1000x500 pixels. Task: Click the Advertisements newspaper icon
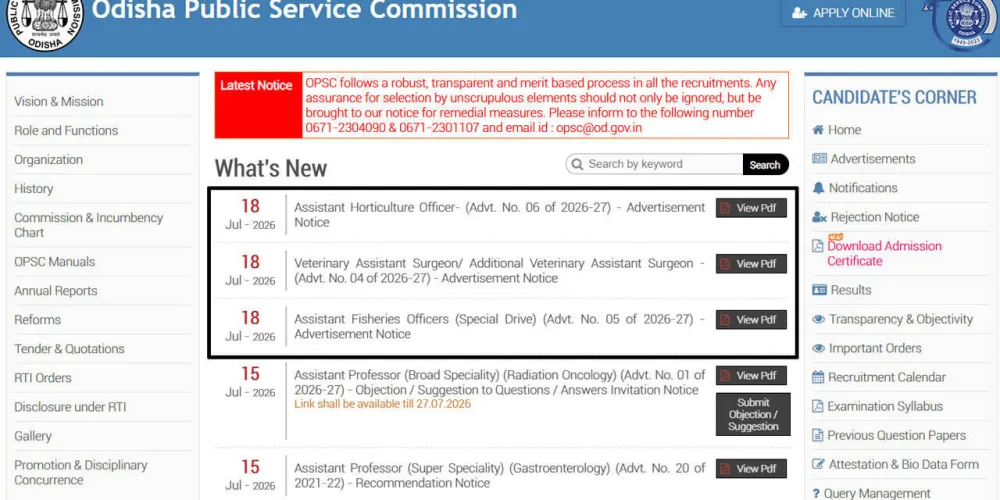coord(820,159)
